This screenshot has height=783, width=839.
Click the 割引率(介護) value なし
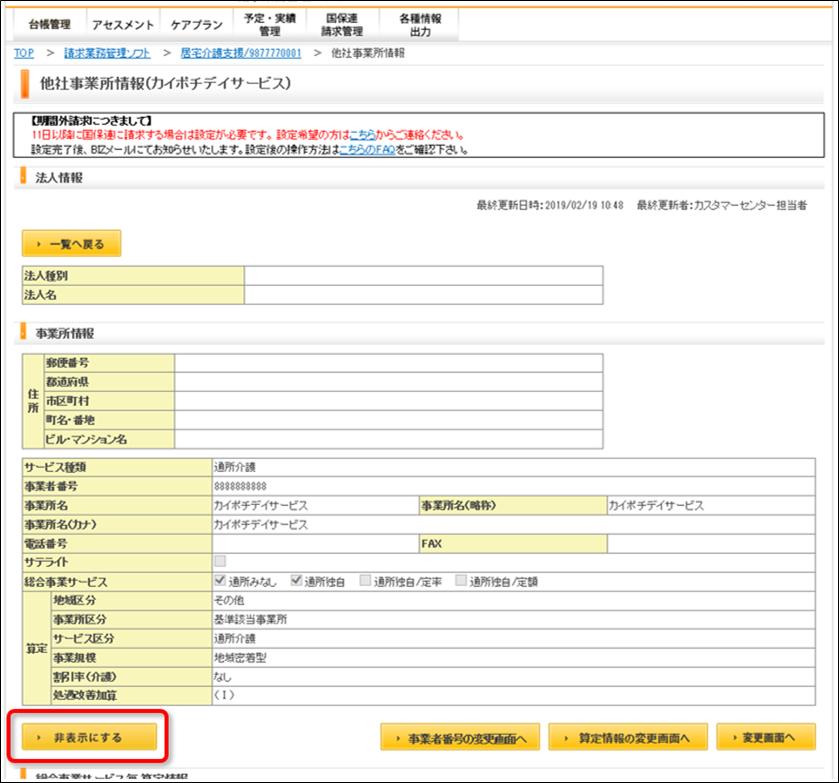click(223, 677)
